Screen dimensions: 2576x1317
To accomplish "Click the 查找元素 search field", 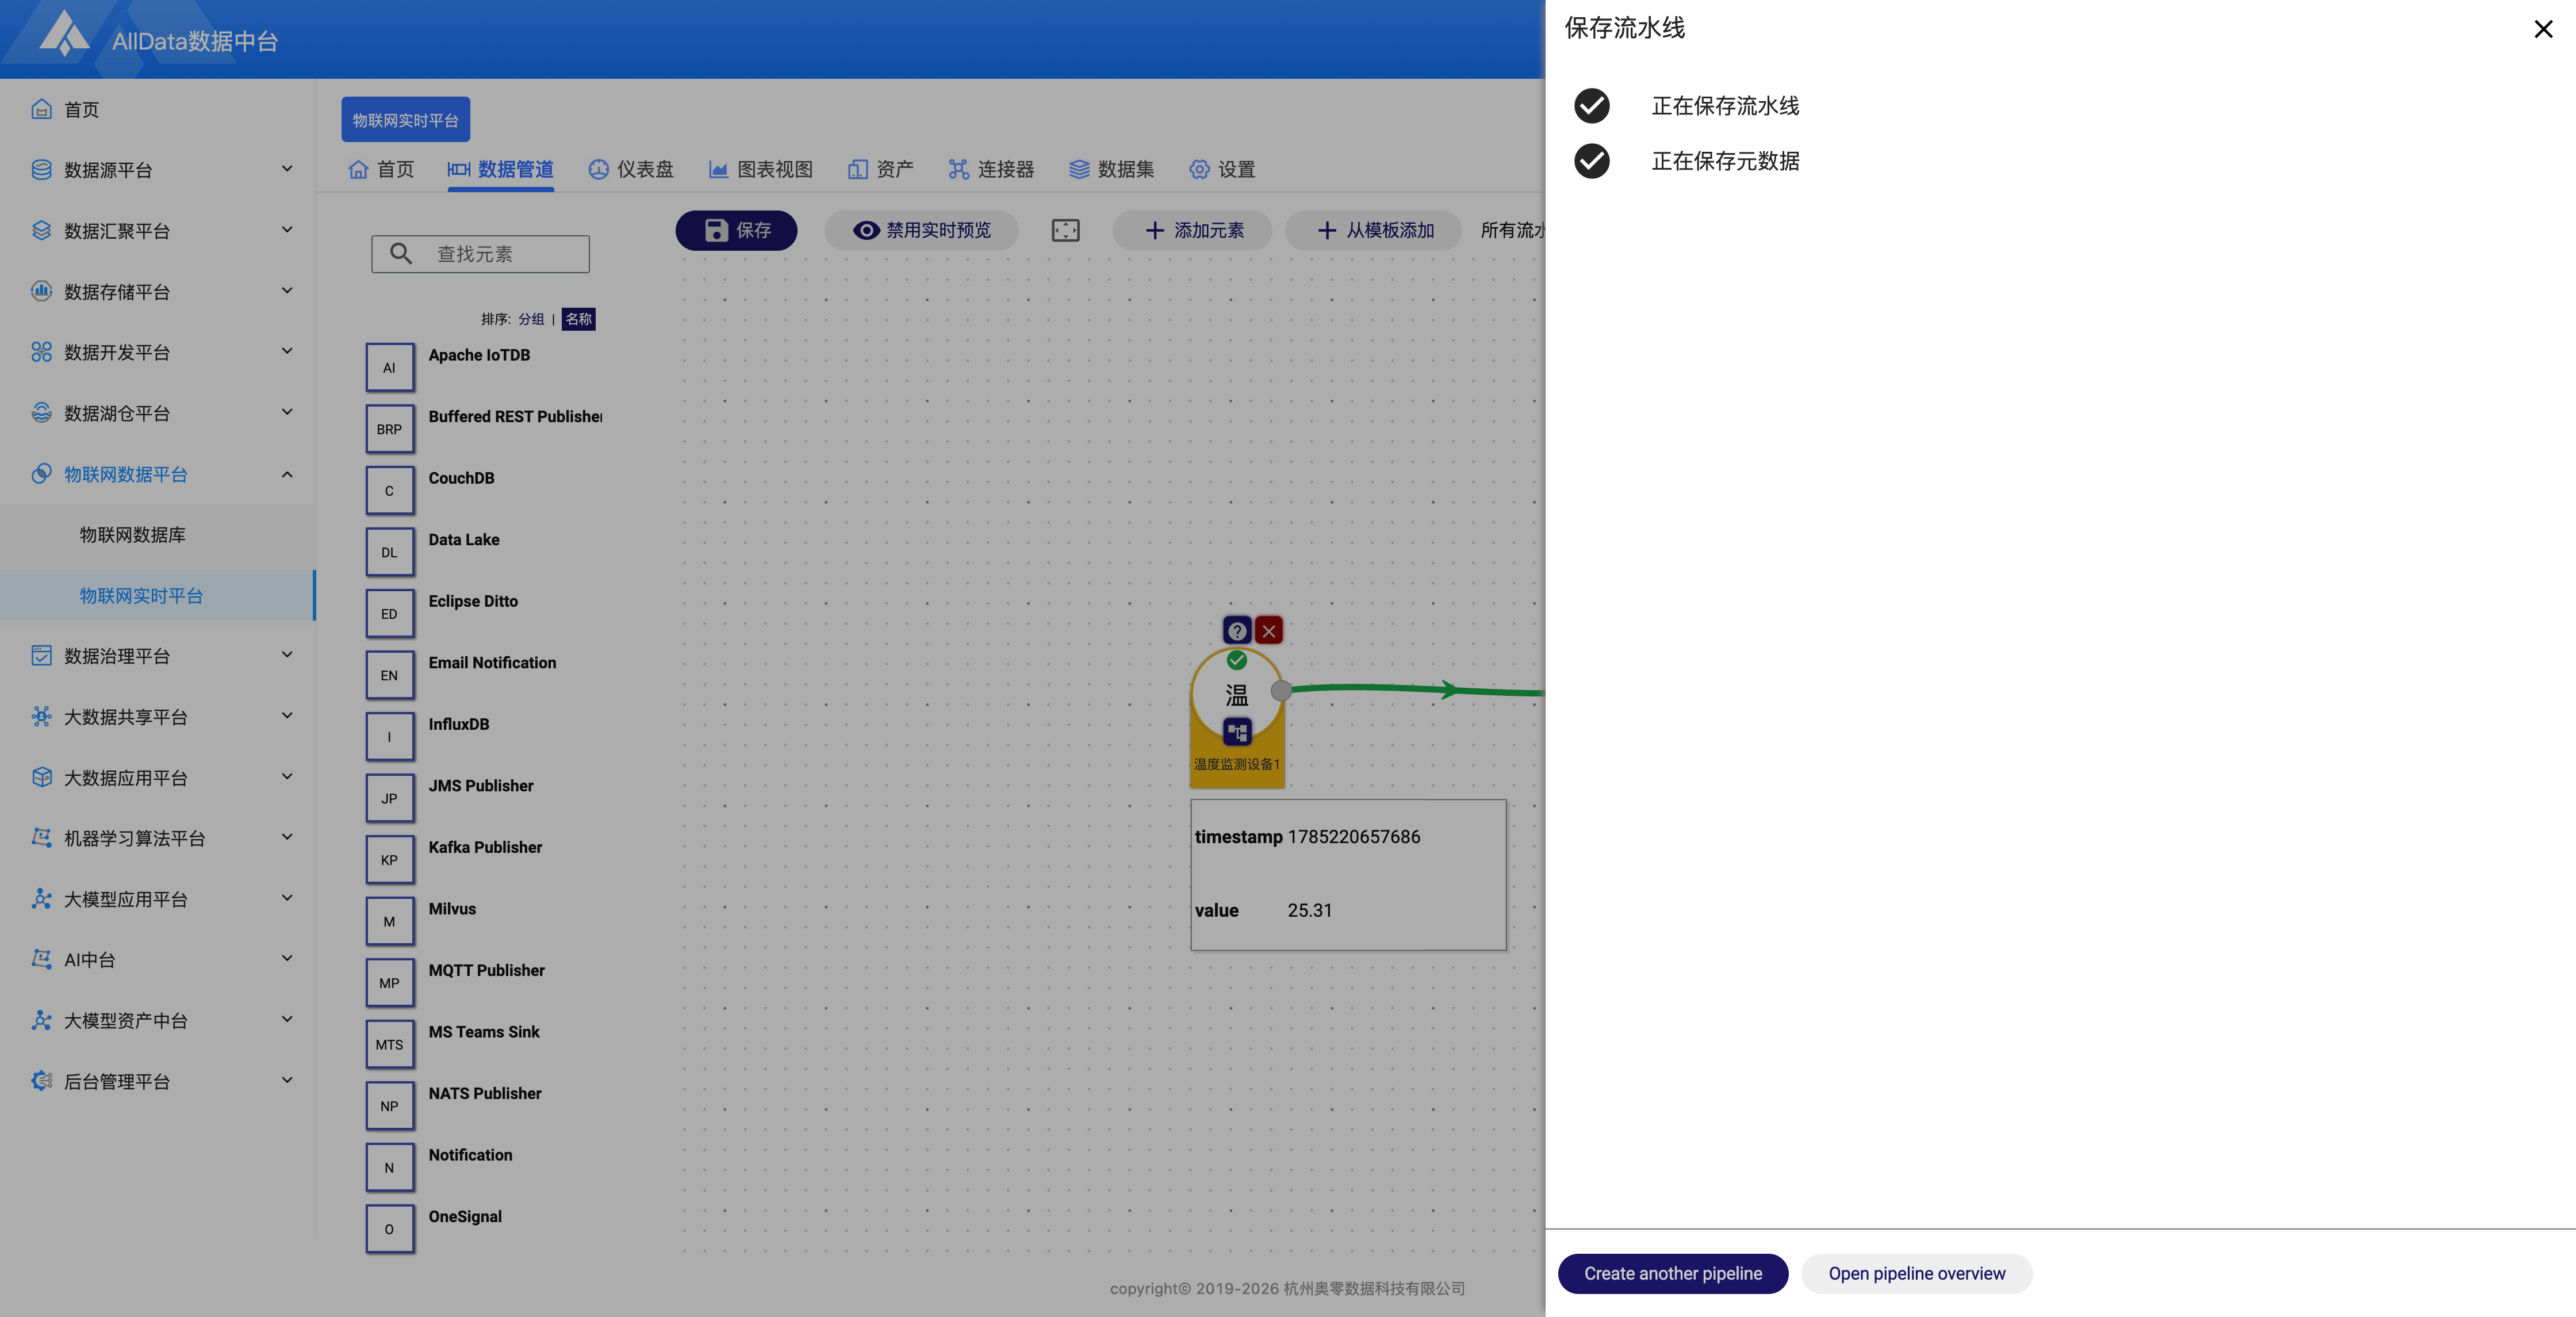I will [480, 254].
